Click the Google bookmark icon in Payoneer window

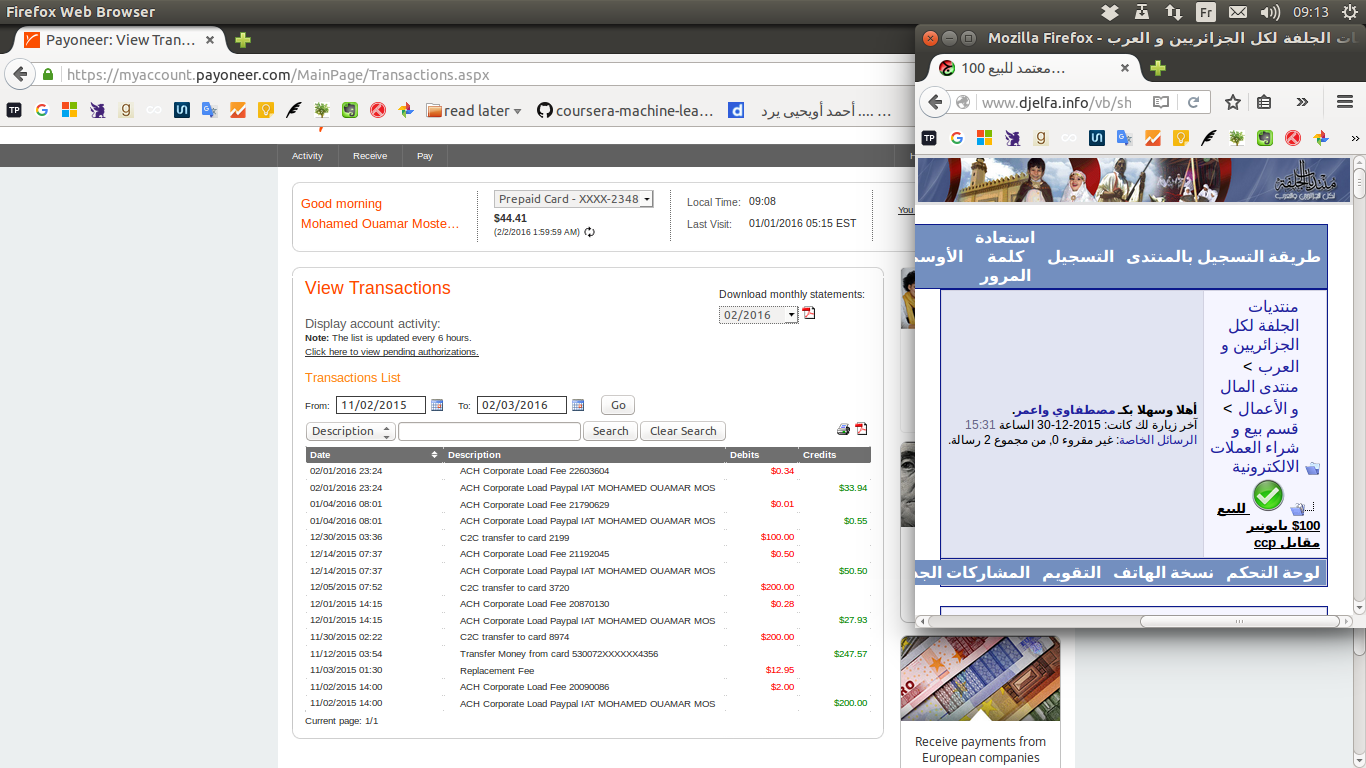41,111
